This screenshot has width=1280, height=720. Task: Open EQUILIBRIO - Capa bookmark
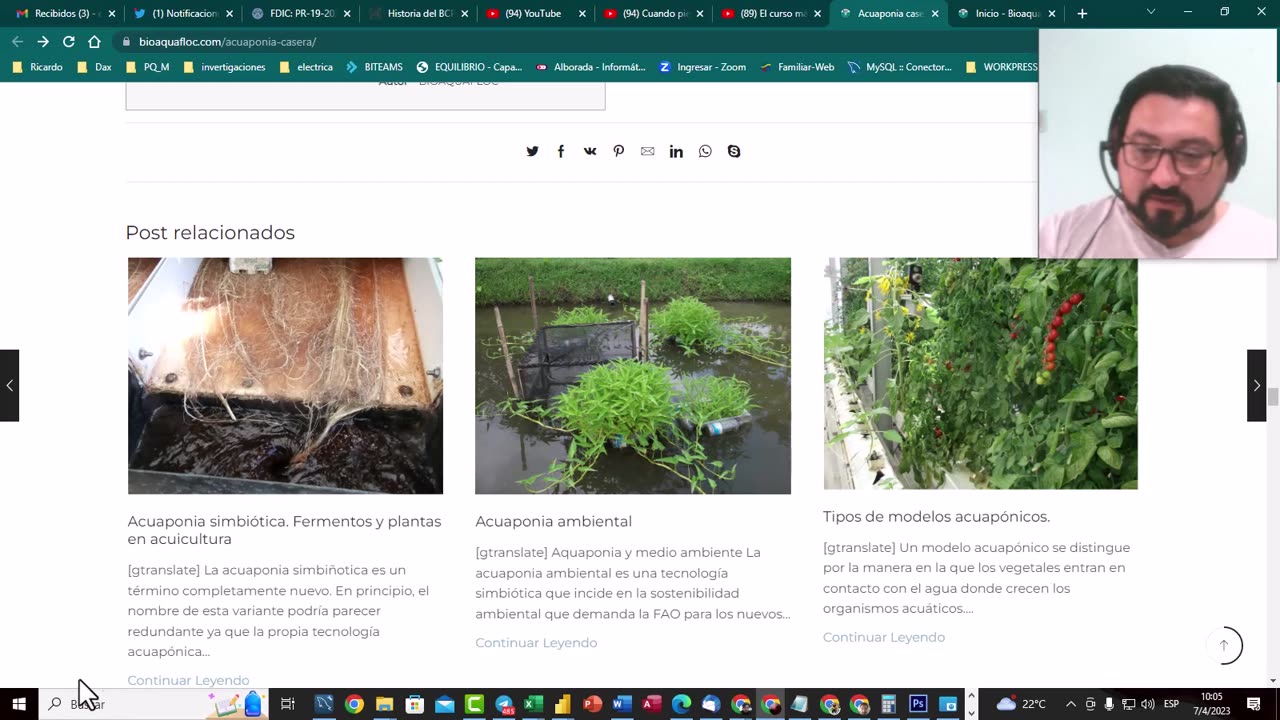[x=469, y=67]
